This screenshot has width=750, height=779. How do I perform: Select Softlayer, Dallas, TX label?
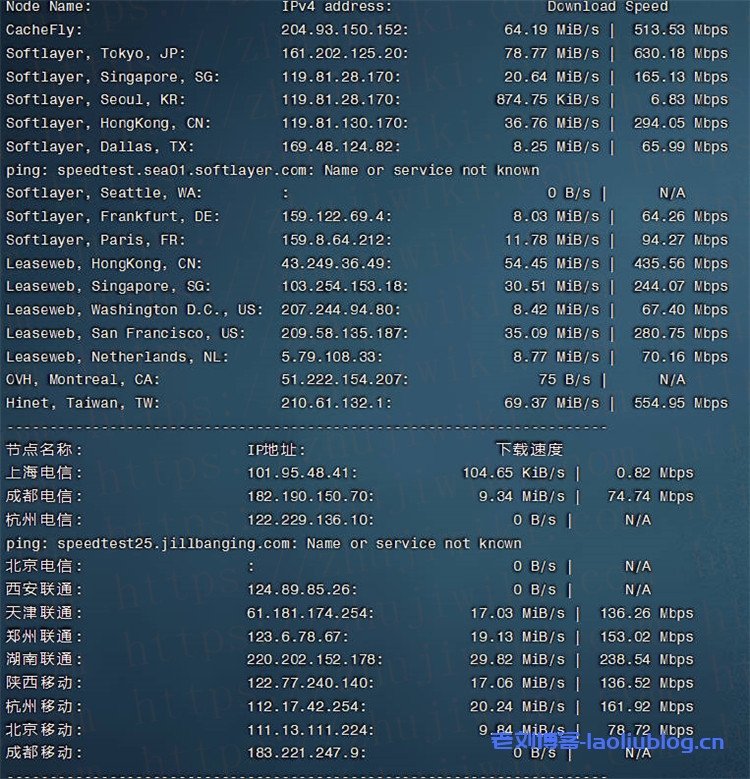[x=100, y=147]
